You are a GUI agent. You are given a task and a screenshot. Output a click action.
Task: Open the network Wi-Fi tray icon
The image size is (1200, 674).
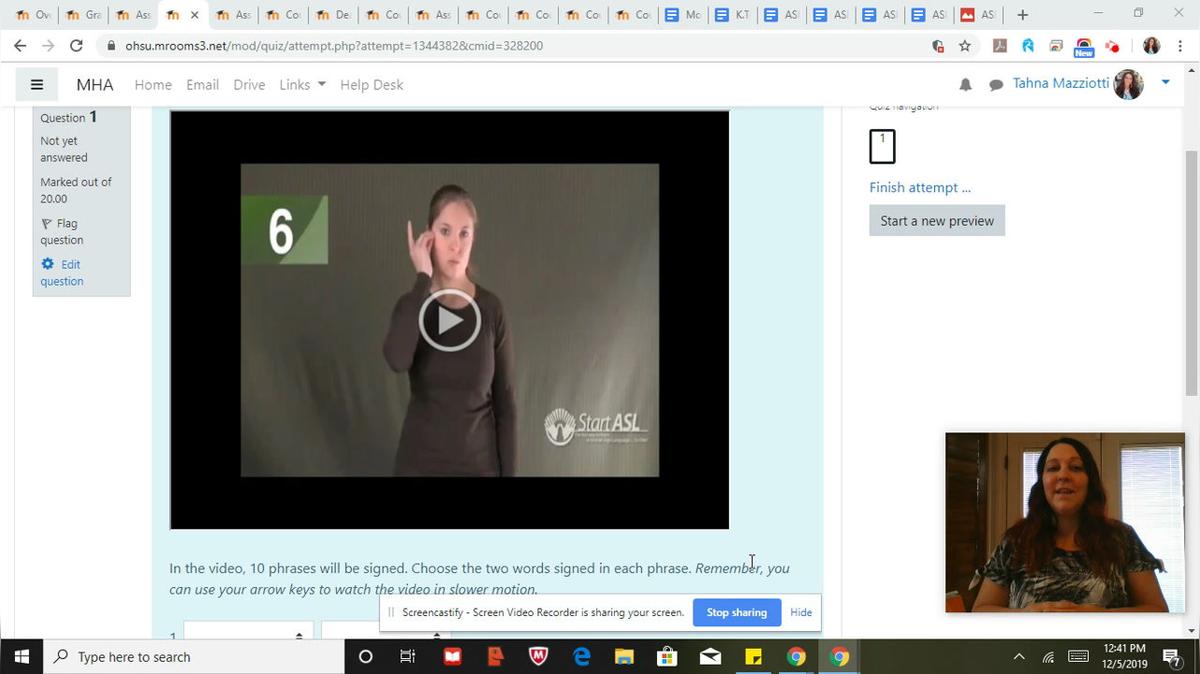[x=1049, y=657]
